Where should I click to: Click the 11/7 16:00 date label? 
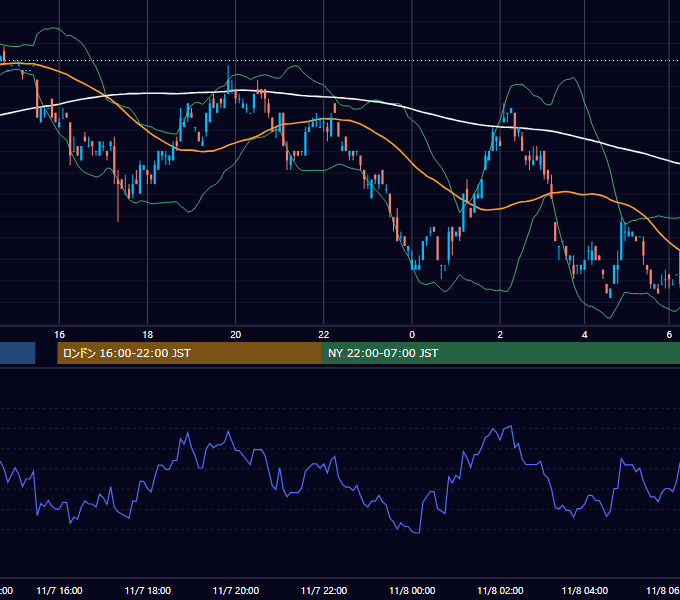coord(59,590)
